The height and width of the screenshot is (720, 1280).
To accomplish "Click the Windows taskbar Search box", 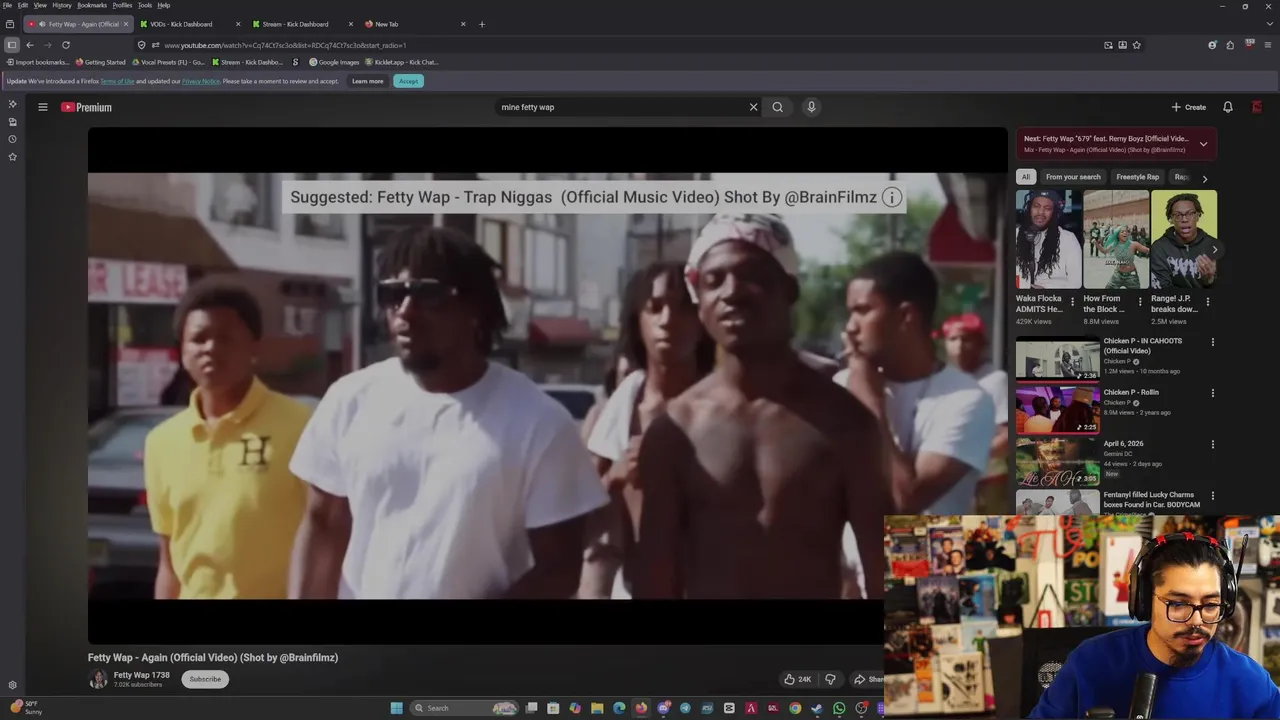I will (466, 708).
